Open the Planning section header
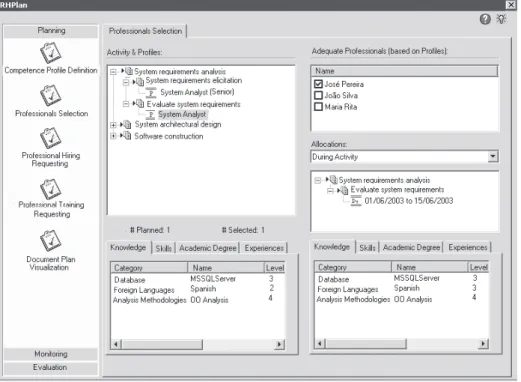 (x=51, y=31)
